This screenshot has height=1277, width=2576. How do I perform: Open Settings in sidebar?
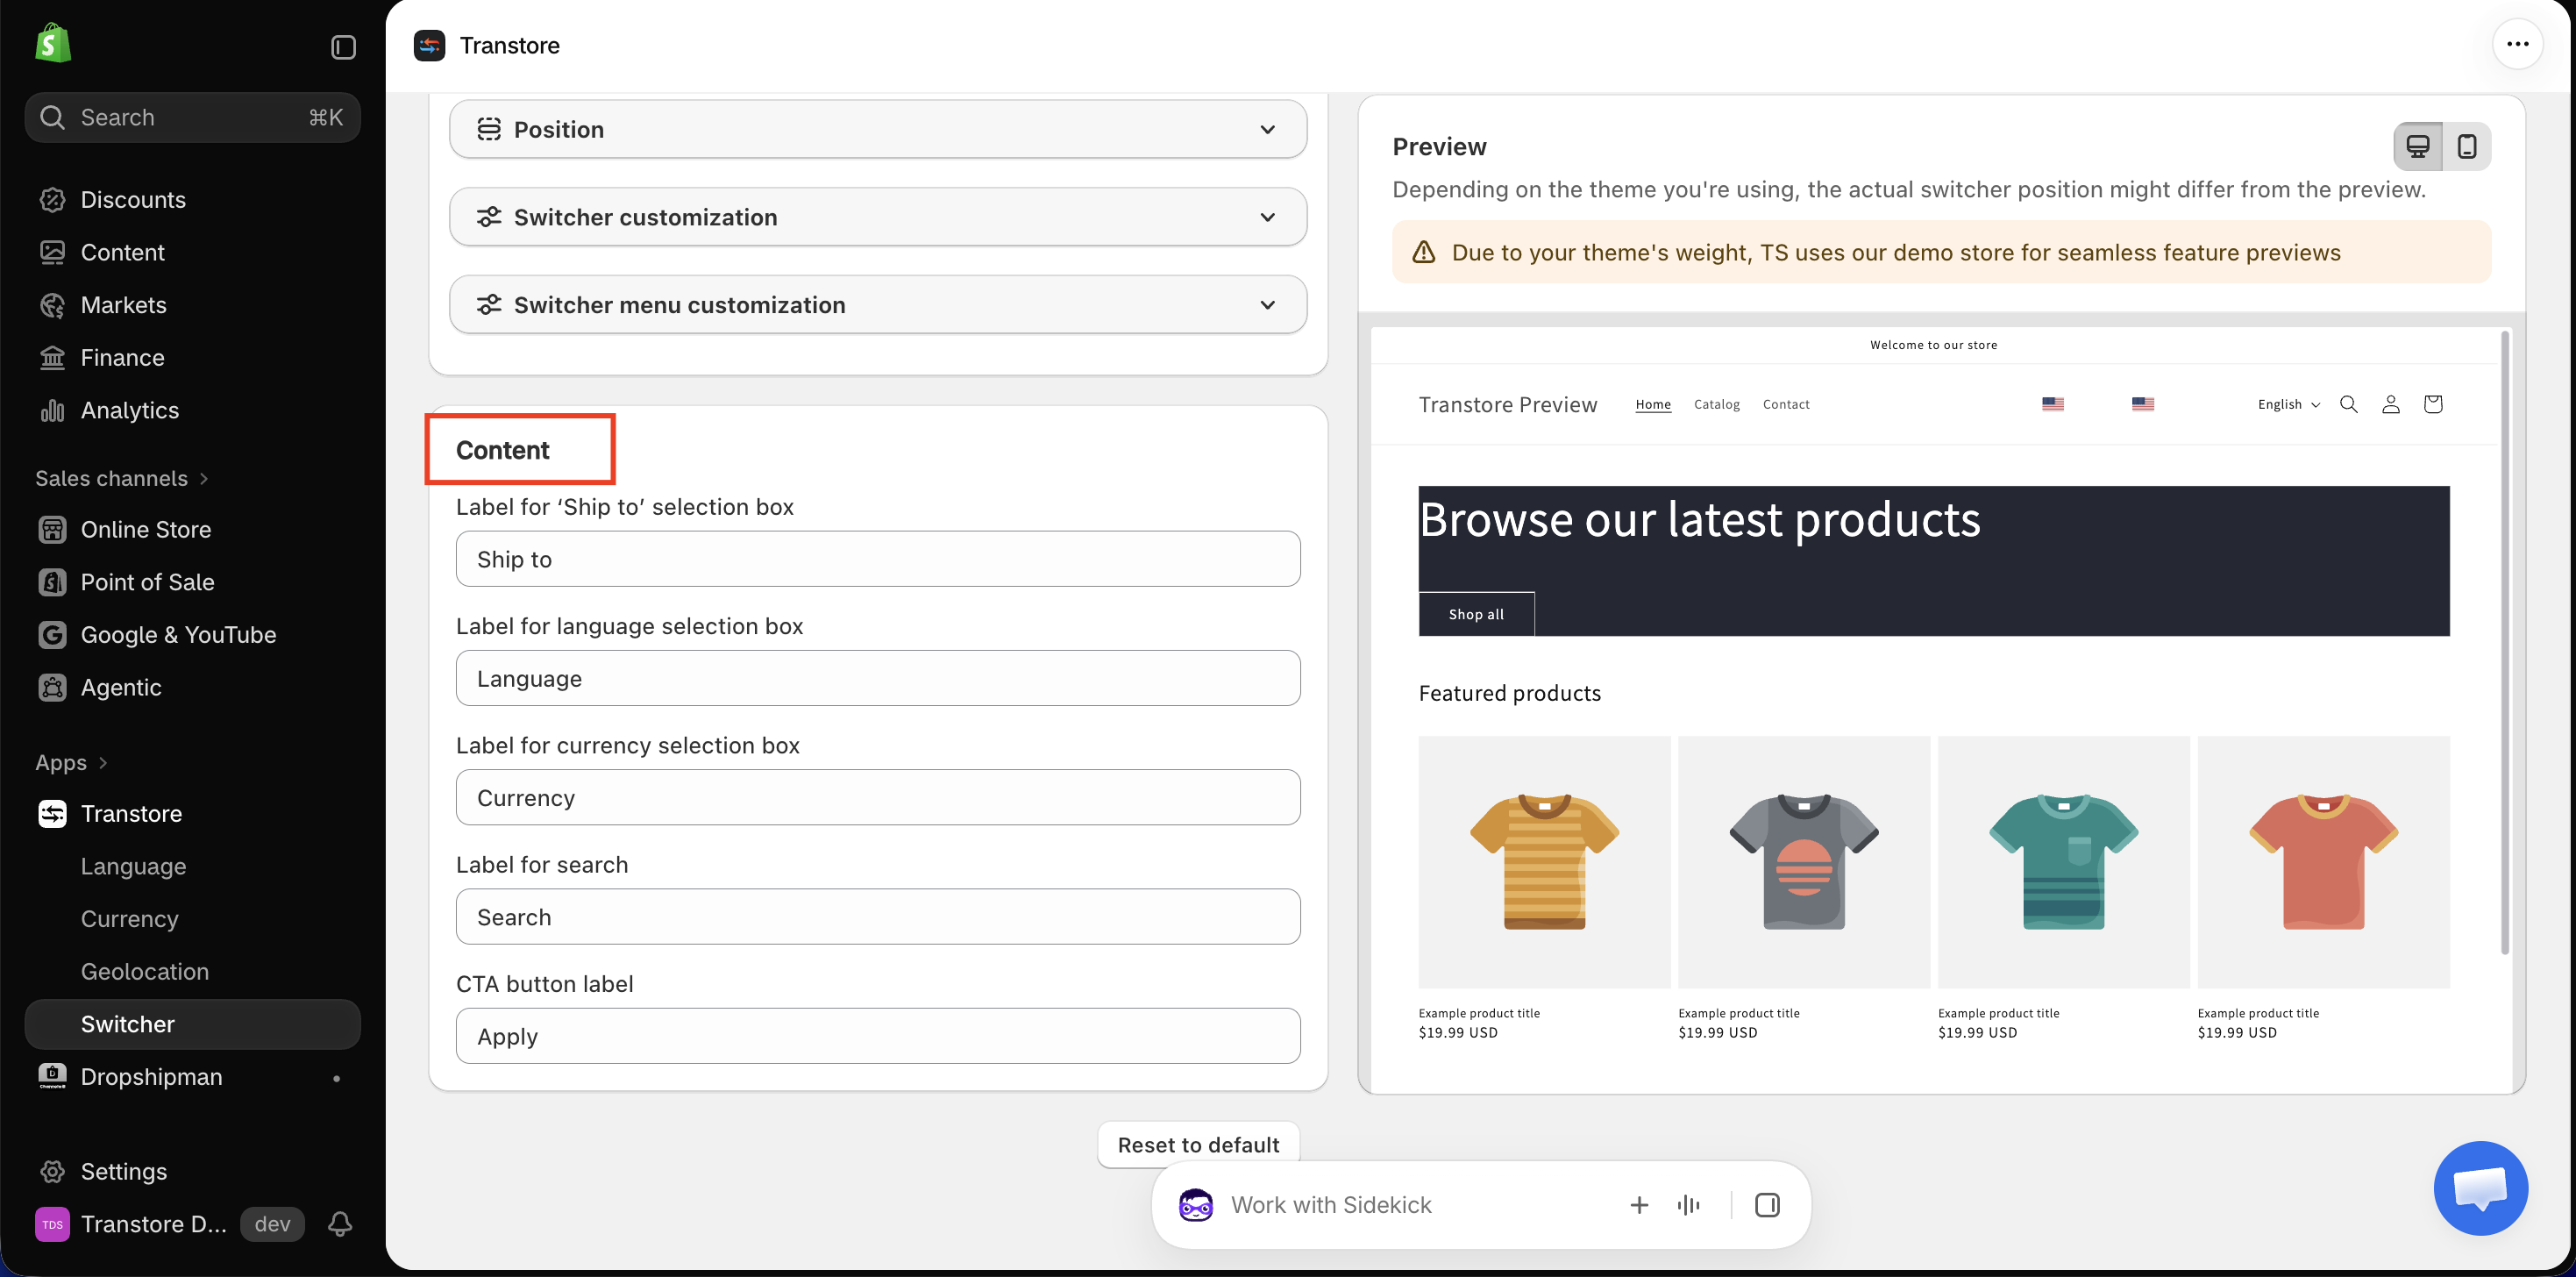pos(193,1171)
